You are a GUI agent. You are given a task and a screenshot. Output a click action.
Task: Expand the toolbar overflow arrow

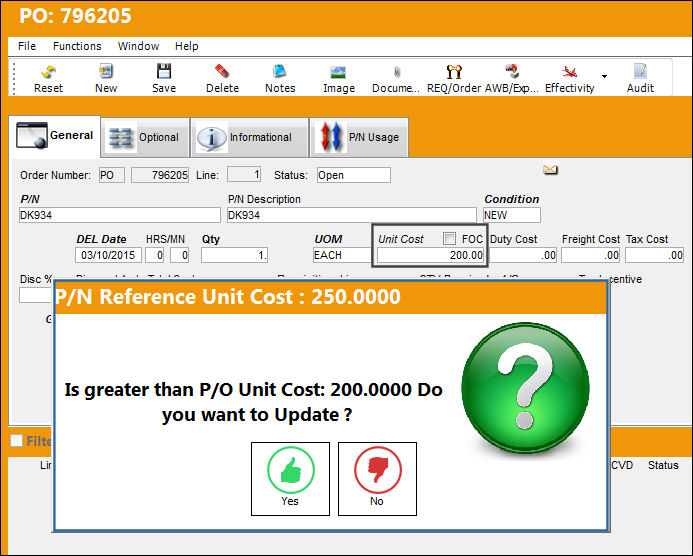[x=604, y=77]
